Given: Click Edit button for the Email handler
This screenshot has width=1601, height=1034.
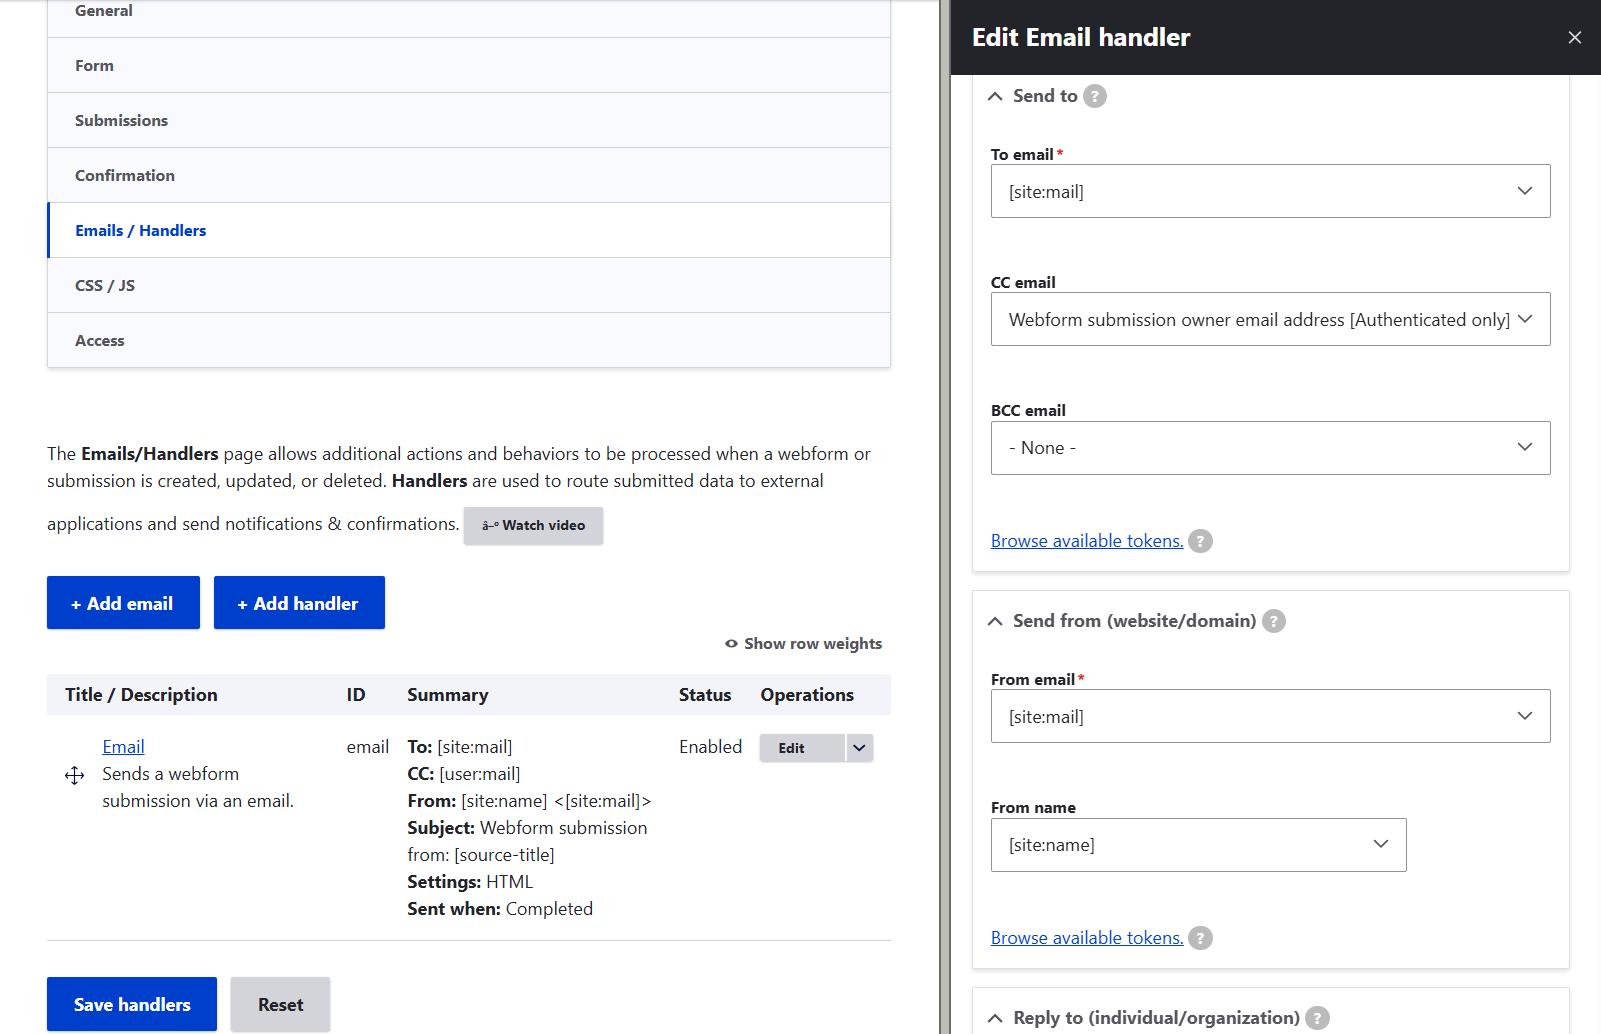Looking at the screenshot, I should click(802, 748).
